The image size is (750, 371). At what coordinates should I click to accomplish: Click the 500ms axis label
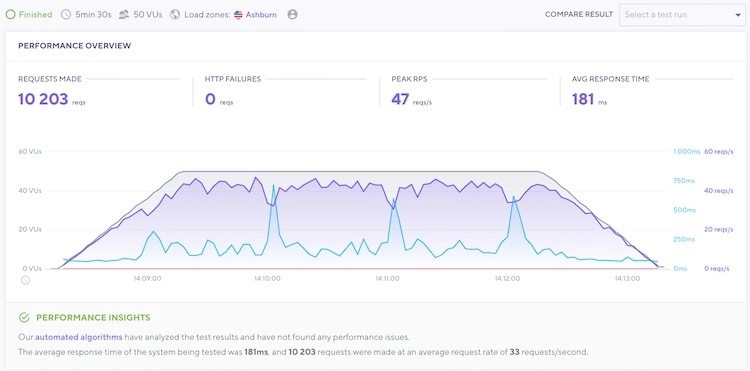pyautogui.click(x=684, y=210)
